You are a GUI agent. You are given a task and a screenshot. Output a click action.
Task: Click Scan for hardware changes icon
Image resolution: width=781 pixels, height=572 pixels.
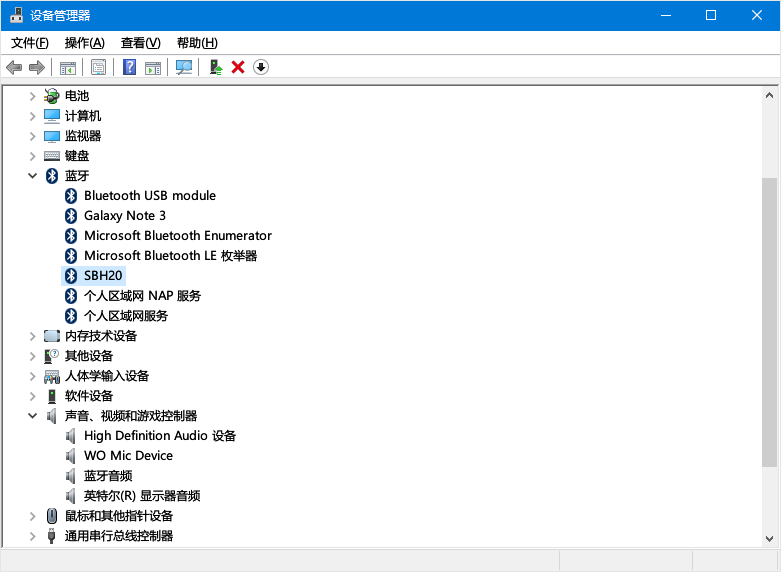tap(184, 67)
